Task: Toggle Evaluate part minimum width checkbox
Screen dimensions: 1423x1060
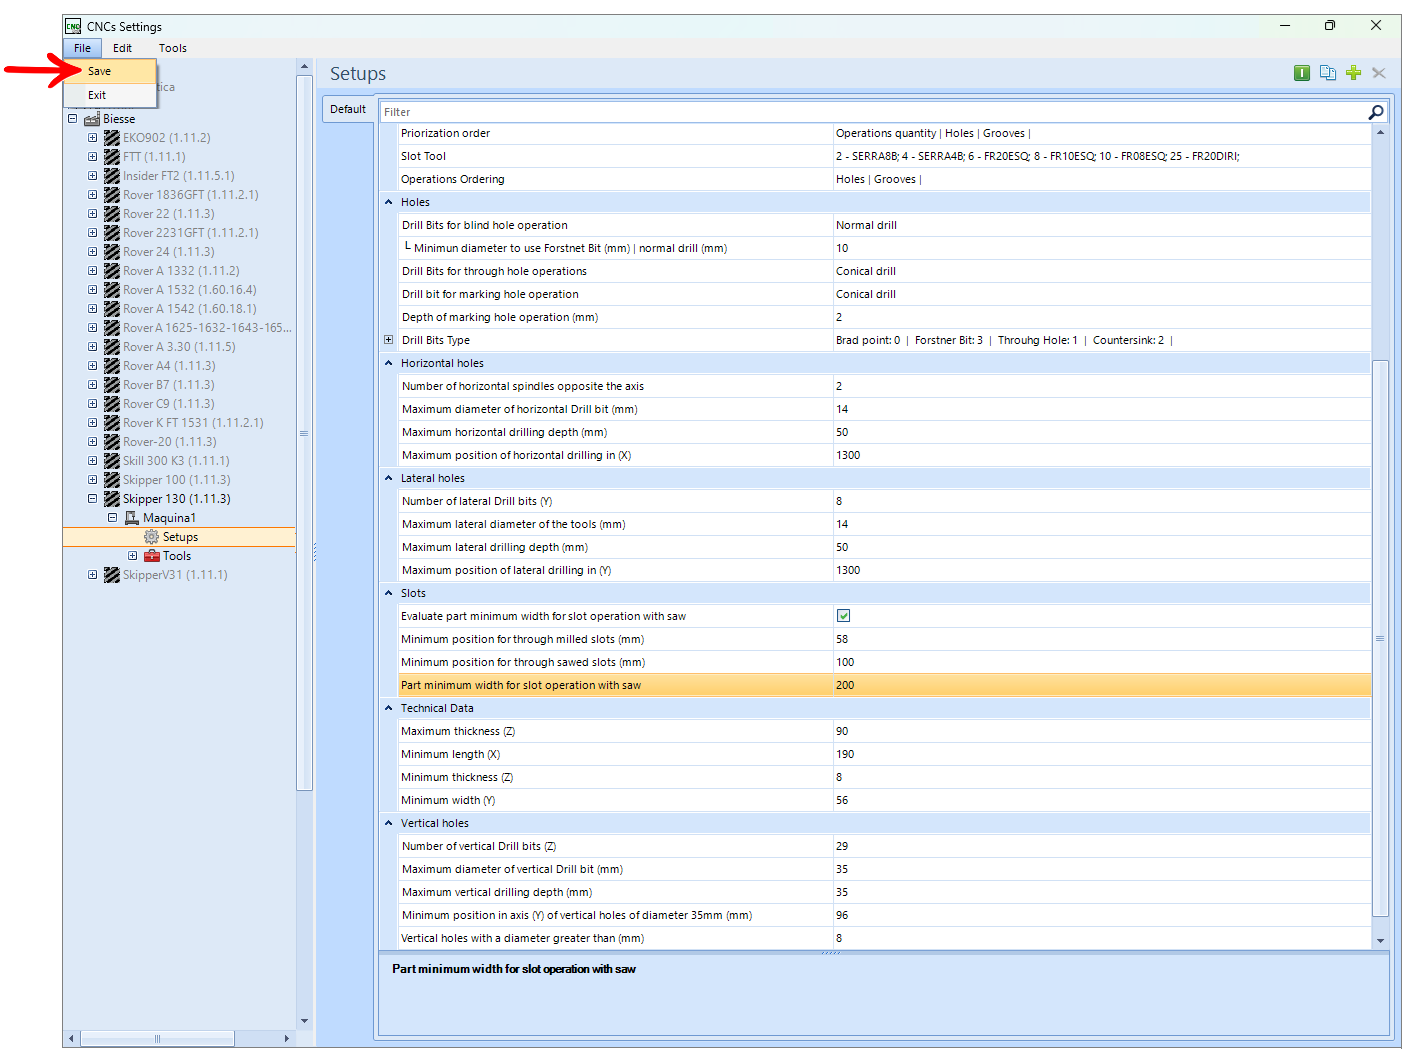Action: point(843,616)
